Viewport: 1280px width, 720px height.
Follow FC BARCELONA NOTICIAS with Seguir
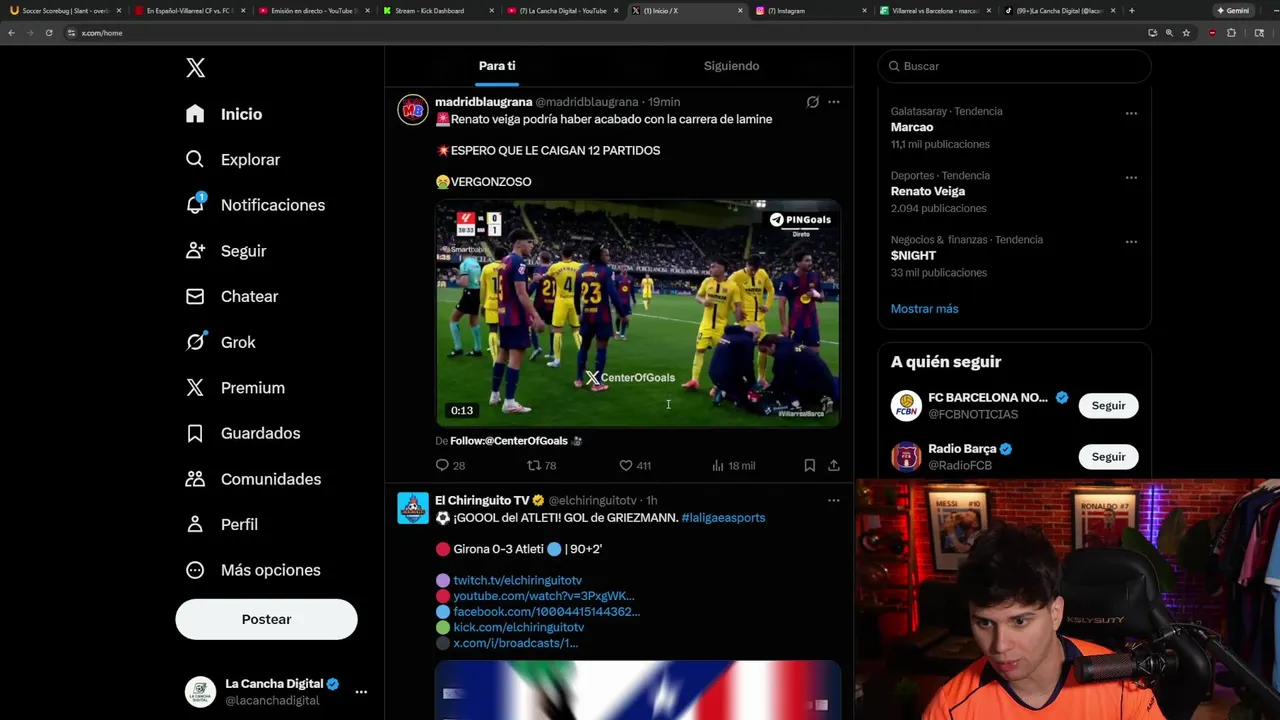coord(1108,405)
